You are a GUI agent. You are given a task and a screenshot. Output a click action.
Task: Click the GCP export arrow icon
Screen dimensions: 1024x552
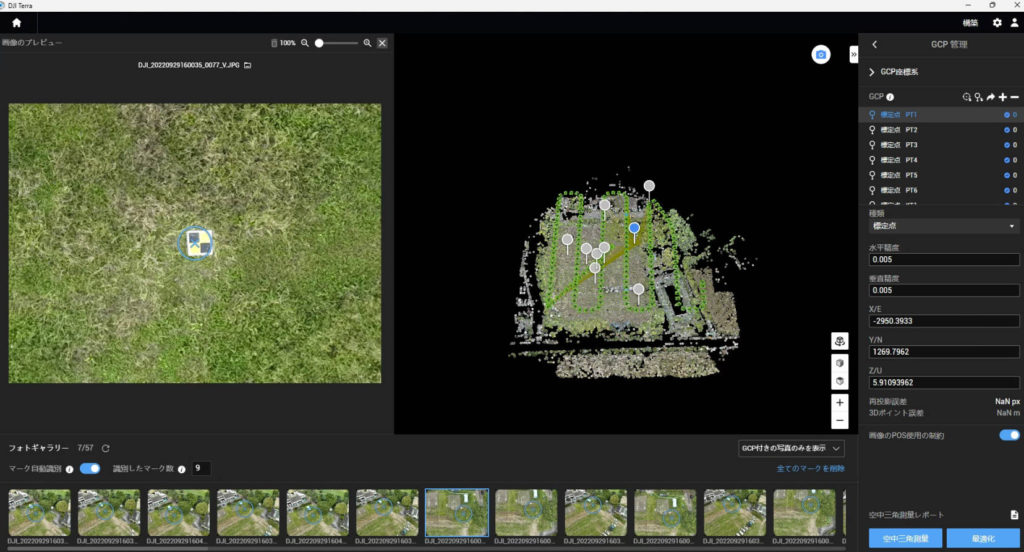[x=990, y=97]
